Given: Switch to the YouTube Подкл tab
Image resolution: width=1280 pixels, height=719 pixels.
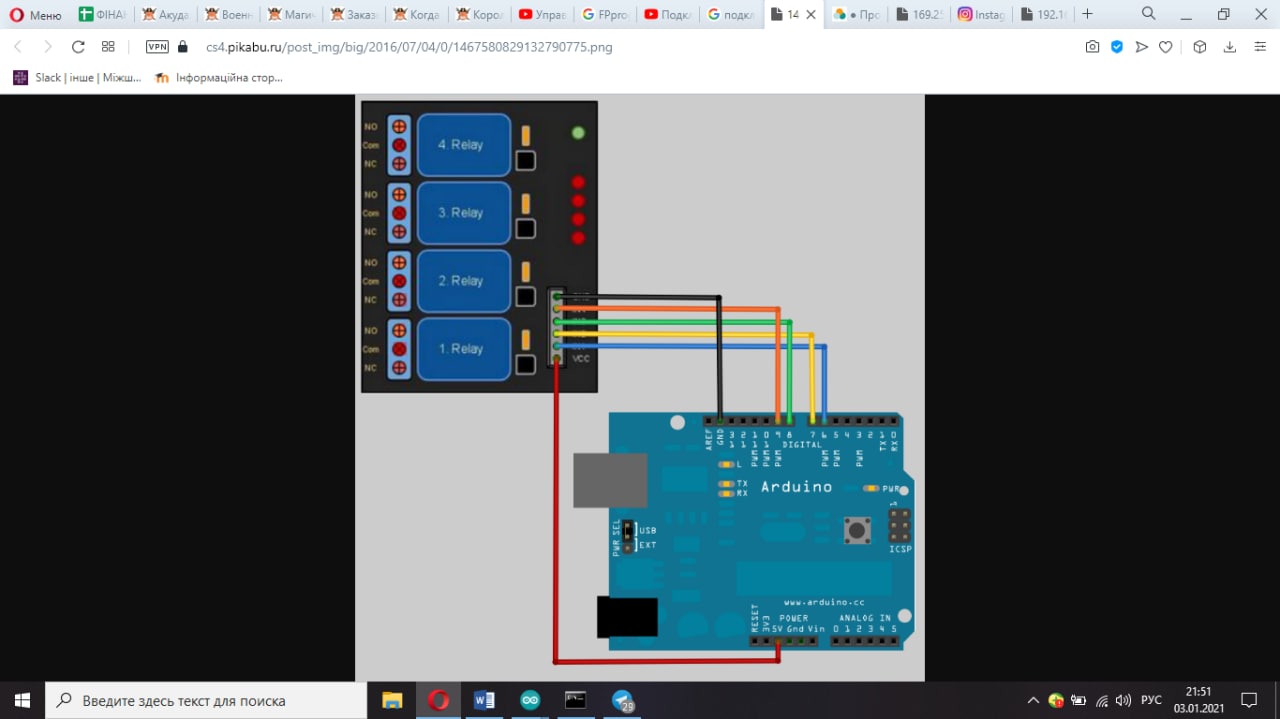Looking at the screenshot, I should tap(670, 15).
